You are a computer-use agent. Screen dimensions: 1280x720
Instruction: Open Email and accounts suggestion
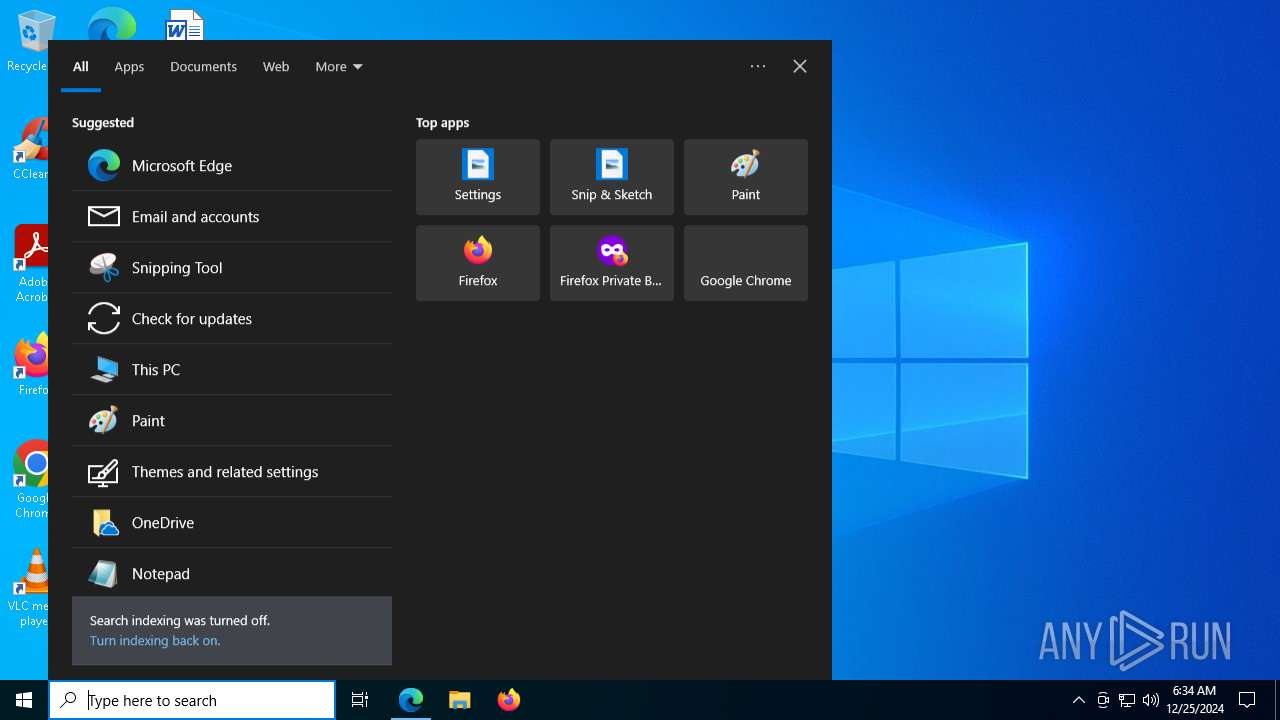(x=232, y=217)
